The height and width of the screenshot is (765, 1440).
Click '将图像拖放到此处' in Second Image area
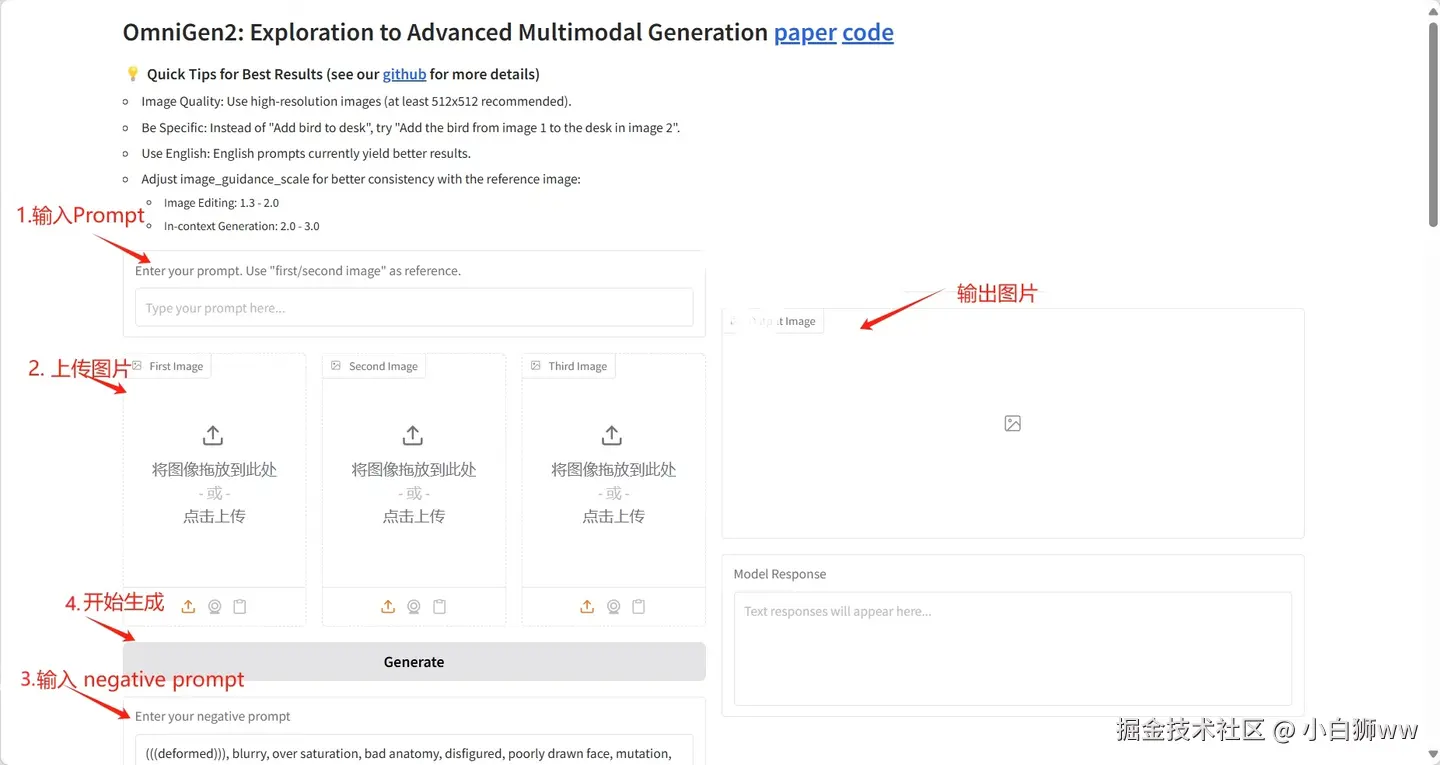point(414,469)
